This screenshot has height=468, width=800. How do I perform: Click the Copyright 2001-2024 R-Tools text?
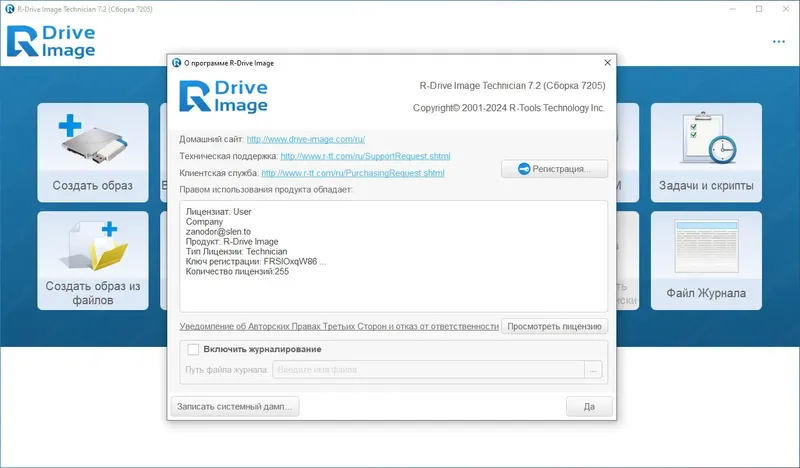pyautogui.click(x=509, y=108)
